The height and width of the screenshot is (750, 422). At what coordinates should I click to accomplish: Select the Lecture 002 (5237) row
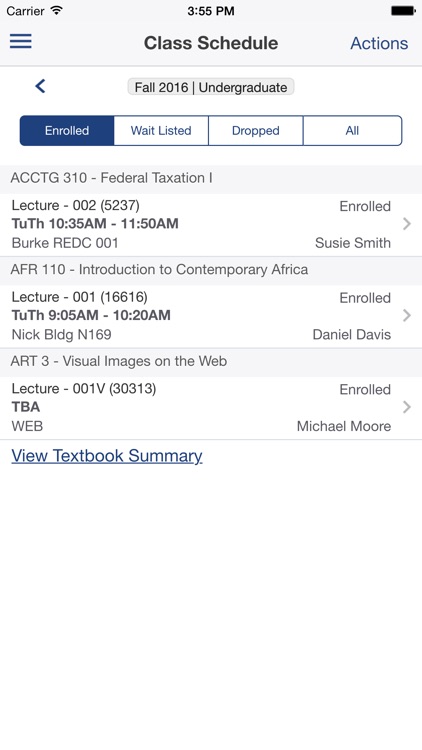point(211,225)
